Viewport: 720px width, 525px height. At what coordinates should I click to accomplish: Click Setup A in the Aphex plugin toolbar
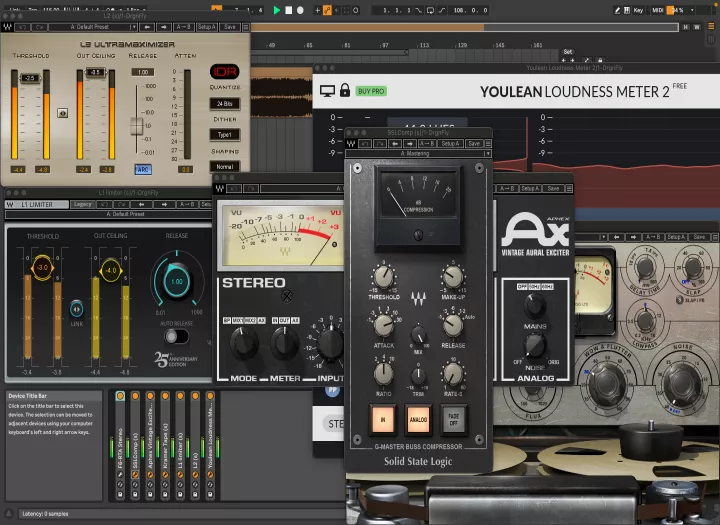click(530, 188)
